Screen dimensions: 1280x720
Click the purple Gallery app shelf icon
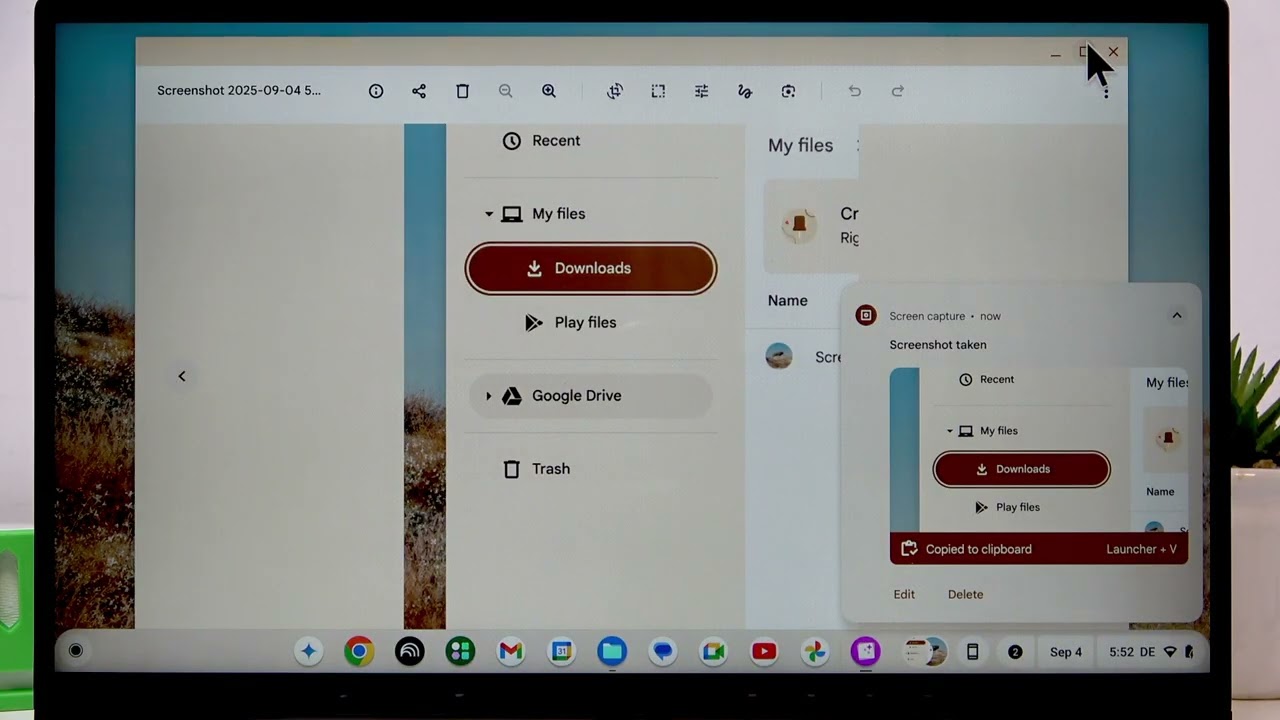click(x=865, y=652)
